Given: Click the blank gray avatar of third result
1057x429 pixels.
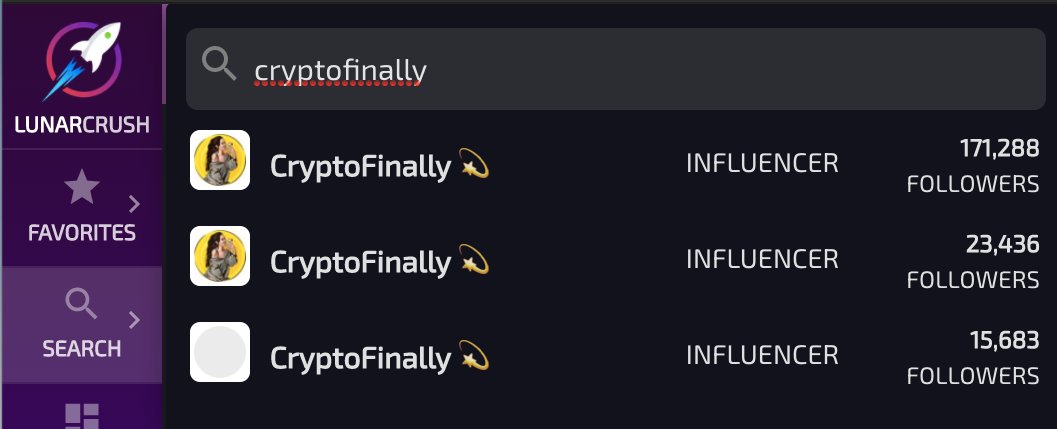Looking at the screenshot, I should point(220,351).
